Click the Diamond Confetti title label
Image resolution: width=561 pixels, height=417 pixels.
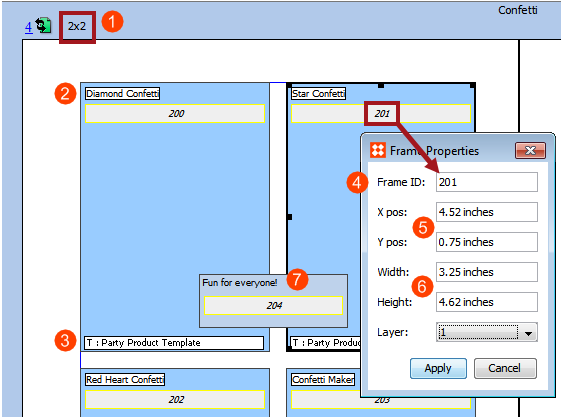coord(122,93)
